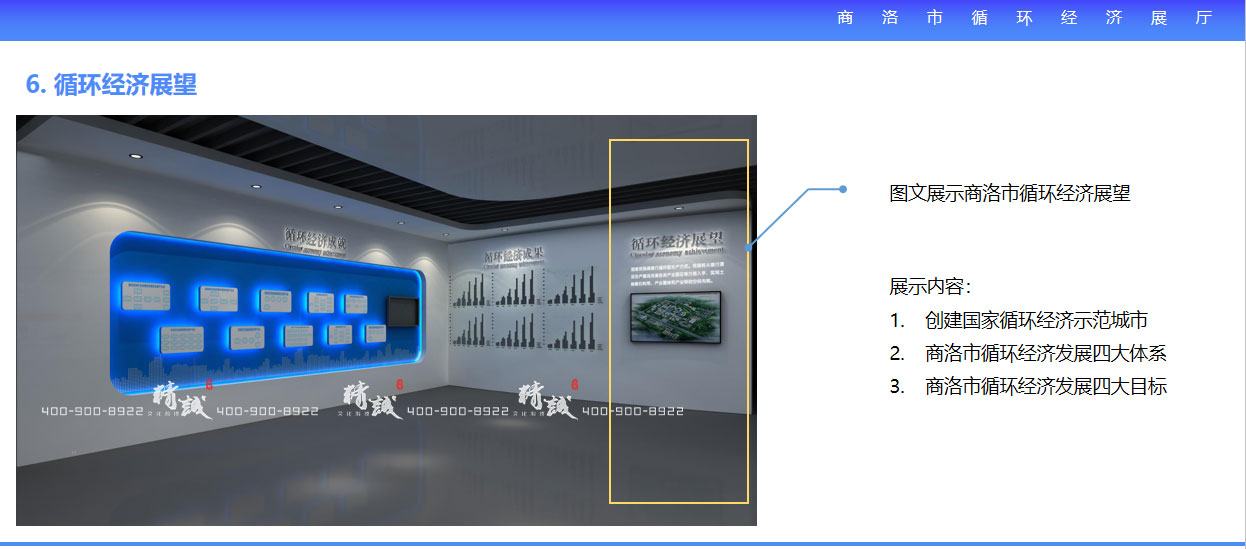Select list item 创建国家循环经济示范城市
Screen dimensions: 1246x549
(1036, 321)
